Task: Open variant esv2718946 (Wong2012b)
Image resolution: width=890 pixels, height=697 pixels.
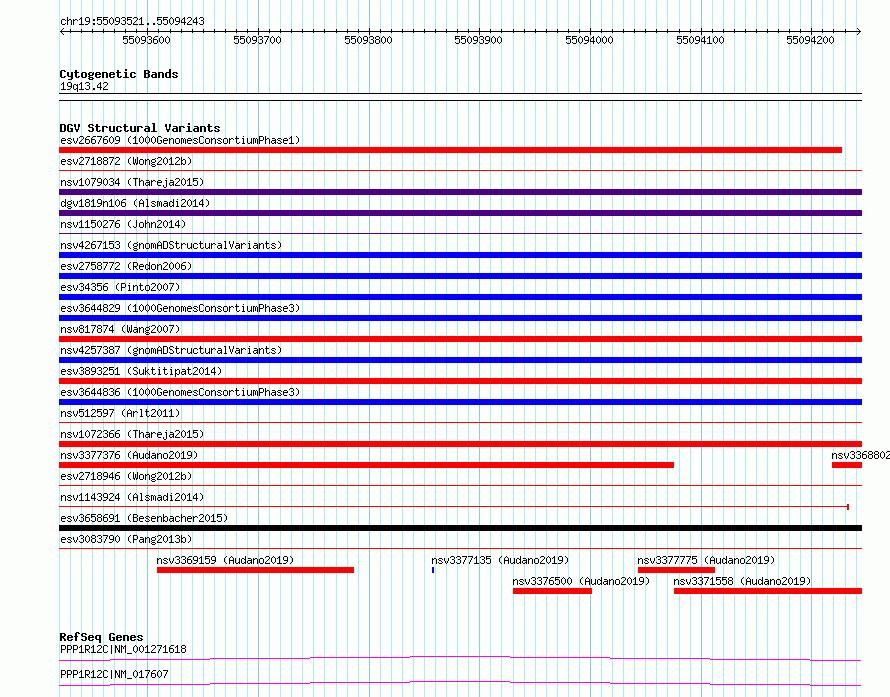Action: (x=126, y=476)
